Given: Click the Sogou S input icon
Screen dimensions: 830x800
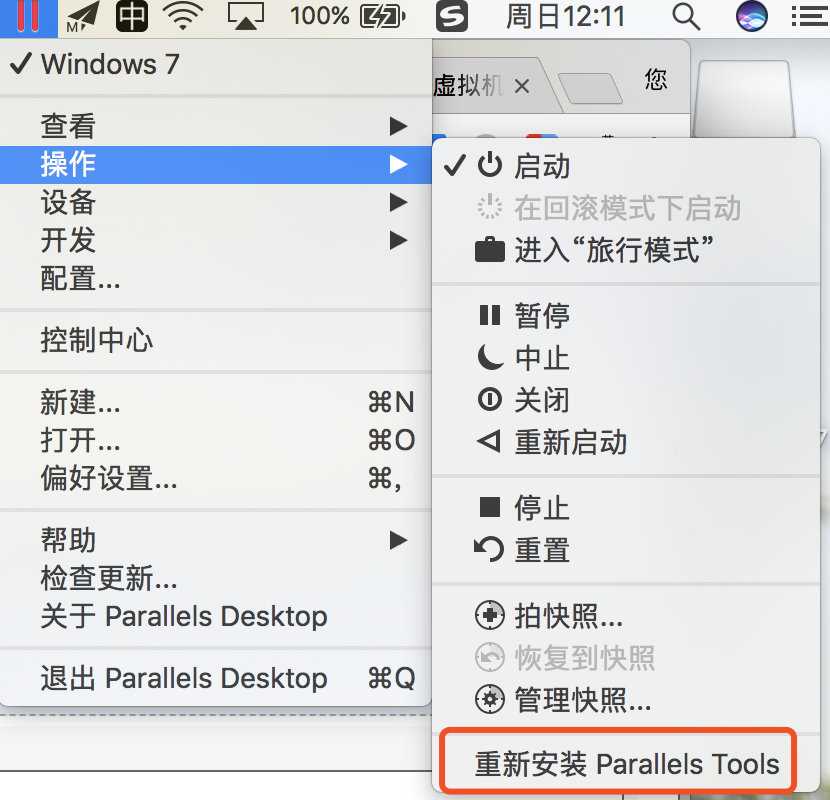Looking at the screenshot, I should click(452, 16).
